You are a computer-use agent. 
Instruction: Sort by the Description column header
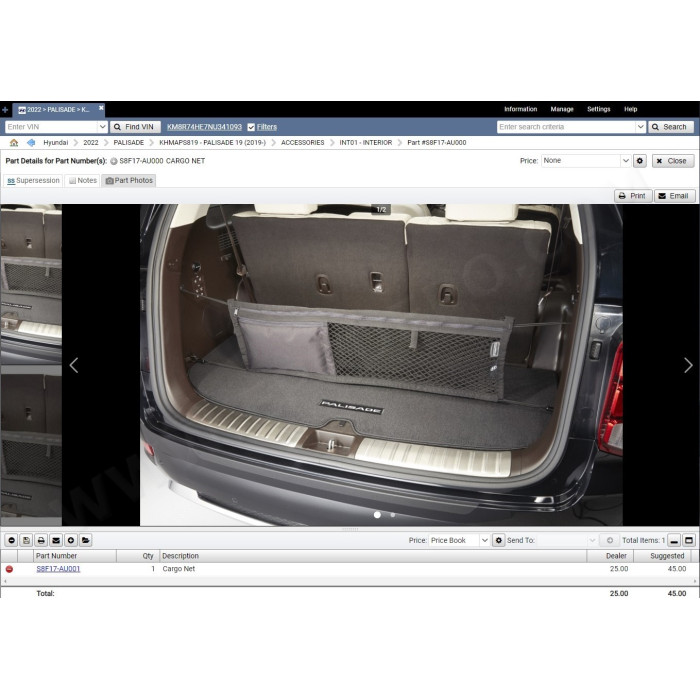click(x=373, y=556)
